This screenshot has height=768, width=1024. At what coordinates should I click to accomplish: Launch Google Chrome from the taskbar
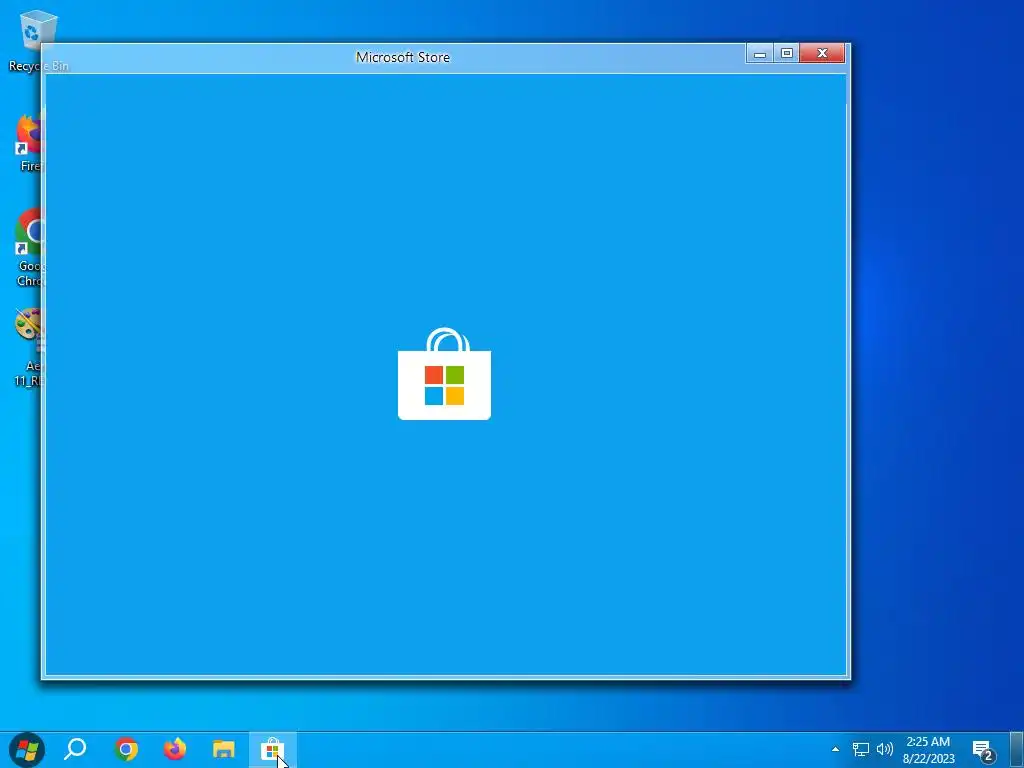[125, 749]
